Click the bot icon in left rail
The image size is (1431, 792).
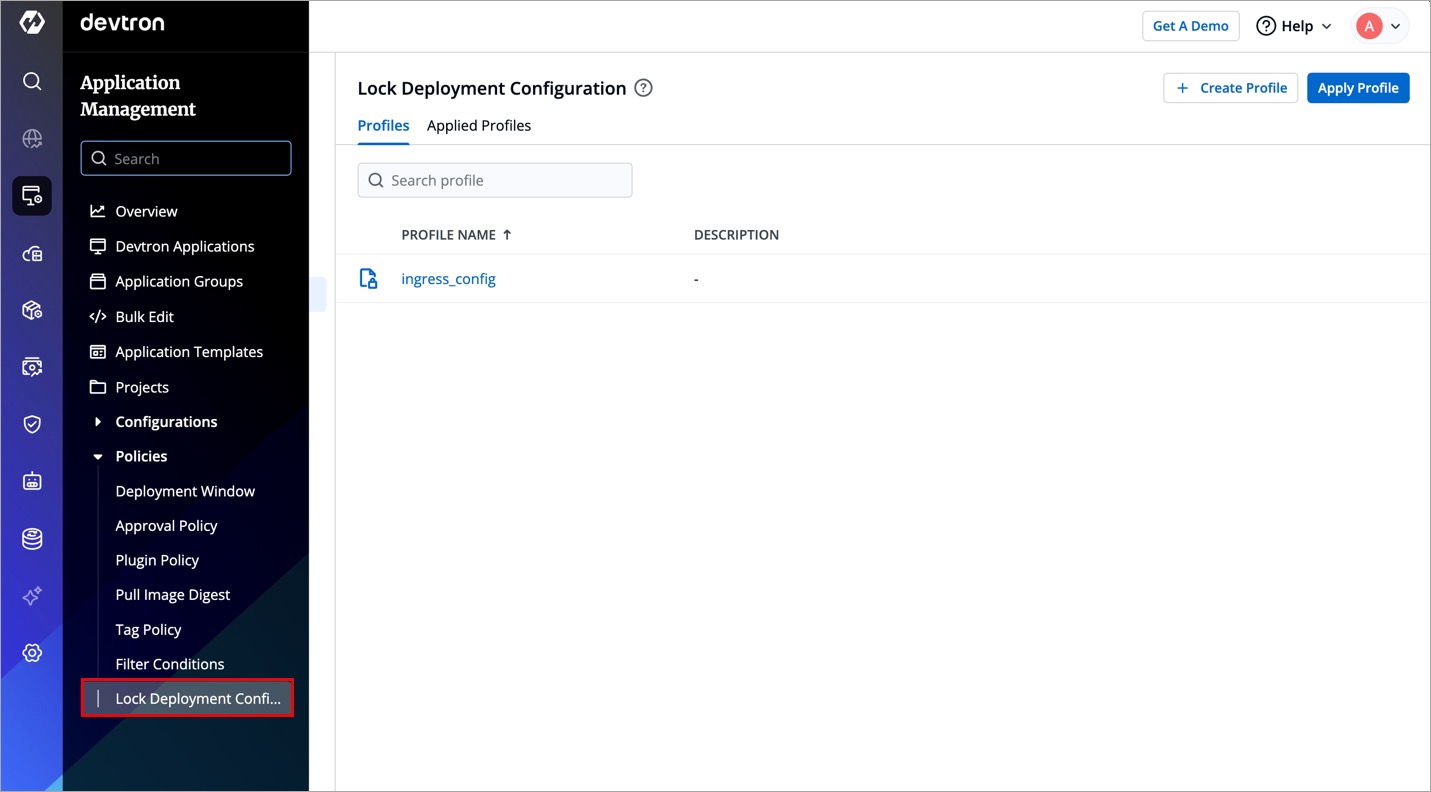(x=32, y=482)
